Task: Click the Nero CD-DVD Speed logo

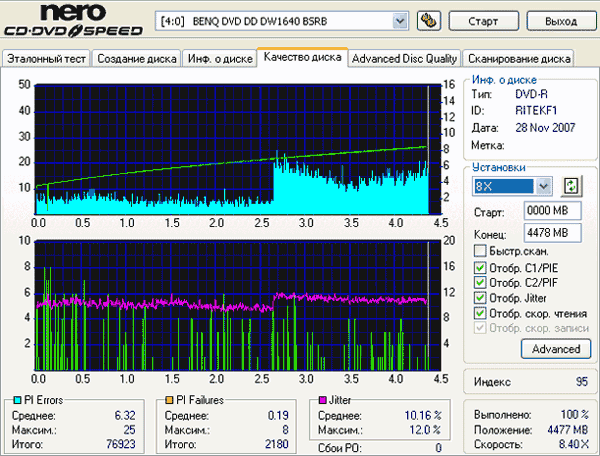Action: pos(73,20)
